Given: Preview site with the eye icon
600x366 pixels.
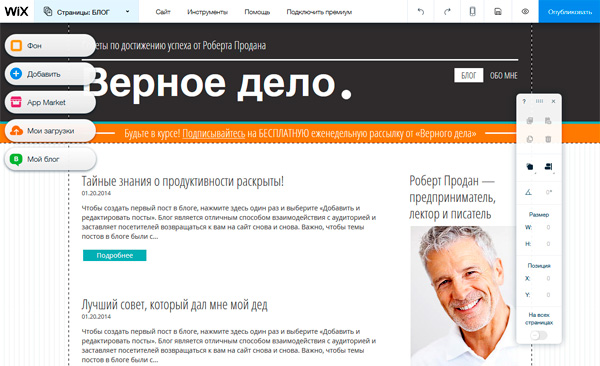Looking at the screenshot, I should 525,11.
